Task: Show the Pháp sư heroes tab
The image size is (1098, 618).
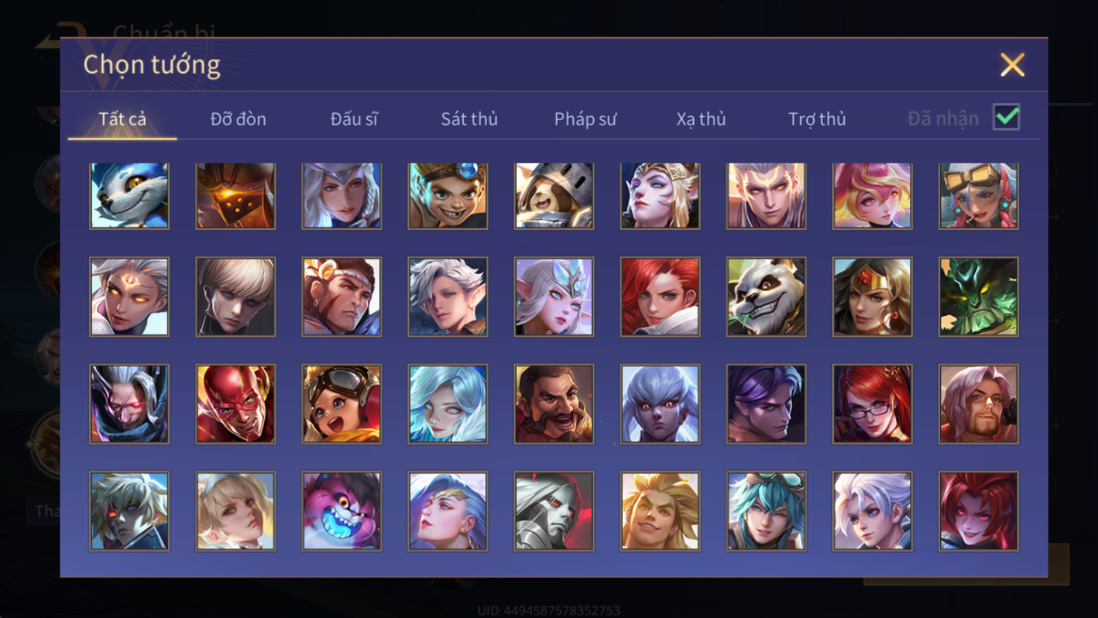Action: pos(585,119)
